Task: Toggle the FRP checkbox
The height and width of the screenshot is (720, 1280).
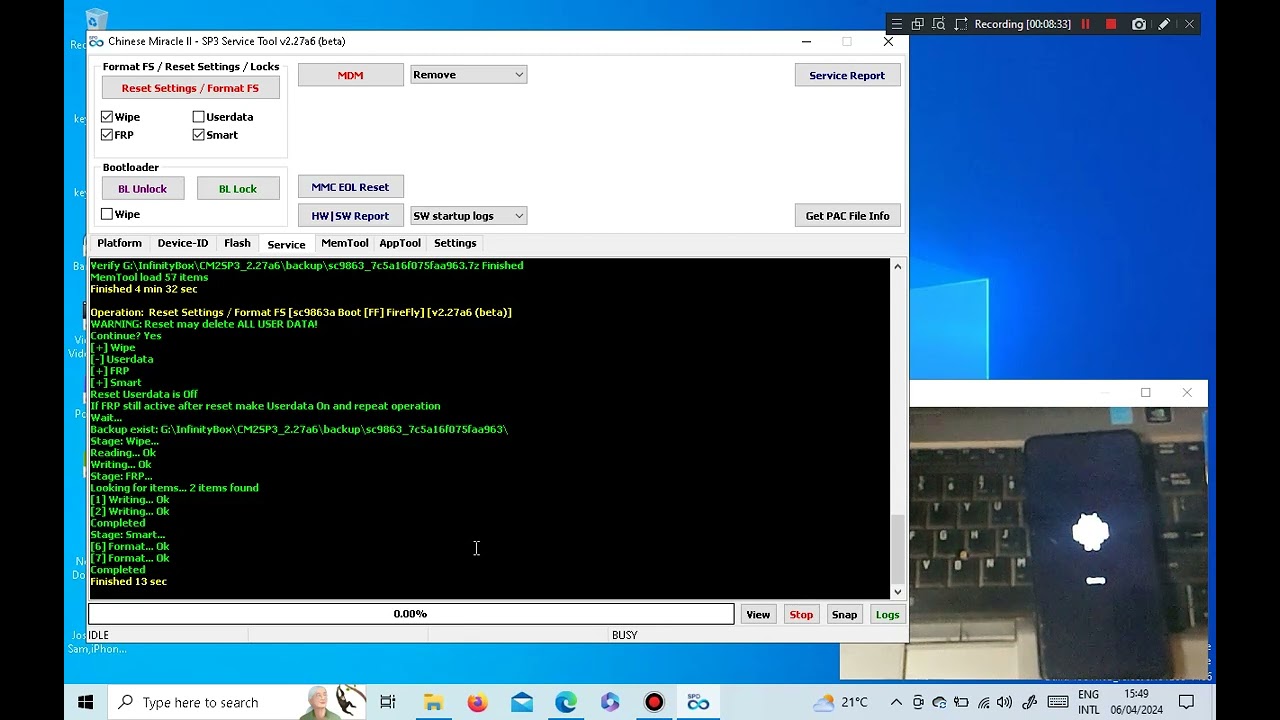Action: point(107,135)
